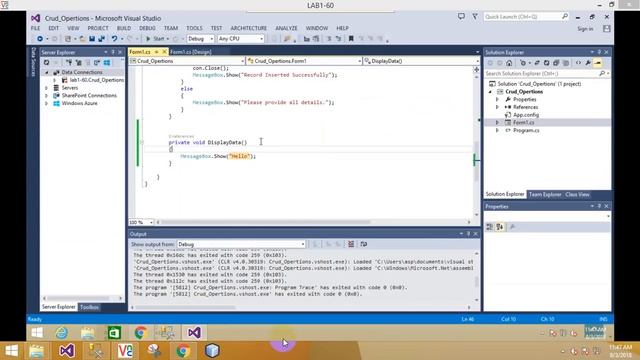Screen dimensions: 640x360
Task: Open Chrome from the outer host taskbar
Action: 183,351
